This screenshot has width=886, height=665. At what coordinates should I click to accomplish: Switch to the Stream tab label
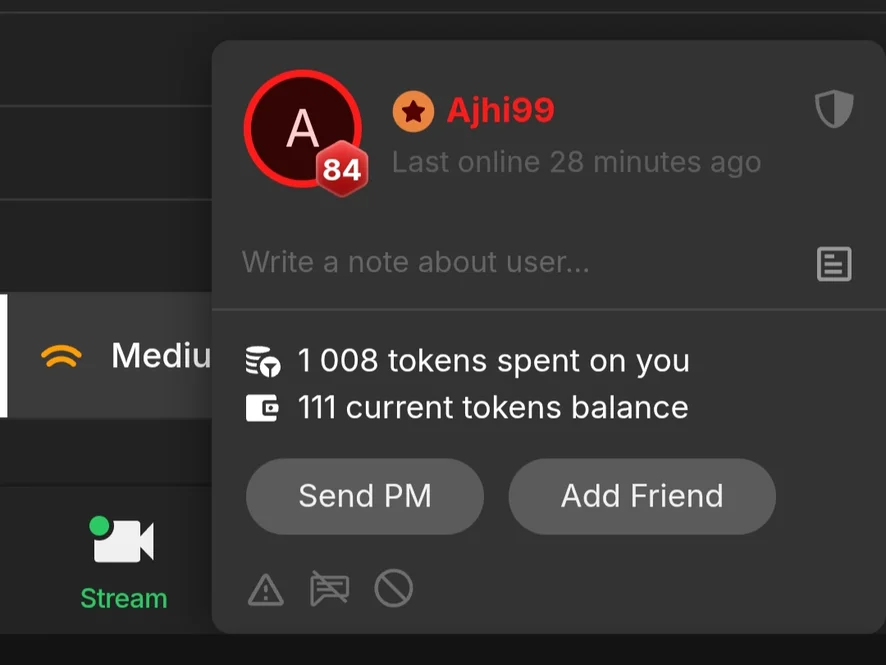124,598
